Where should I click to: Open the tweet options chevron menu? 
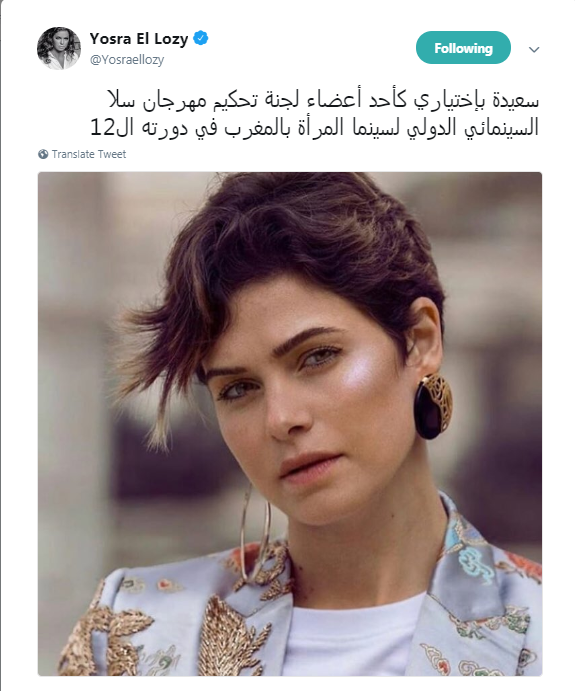click(534, 49)
